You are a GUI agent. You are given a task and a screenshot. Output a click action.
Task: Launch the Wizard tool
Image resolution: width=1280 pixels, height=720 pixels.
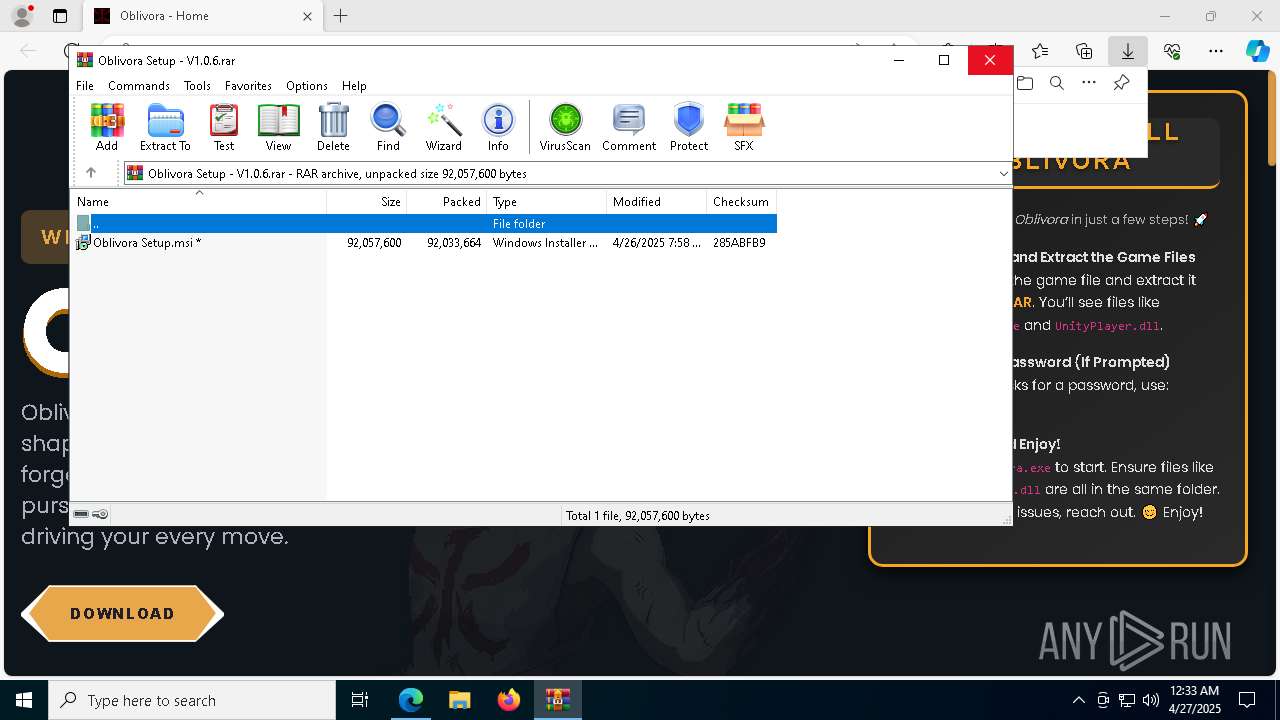tap(443, 127)
